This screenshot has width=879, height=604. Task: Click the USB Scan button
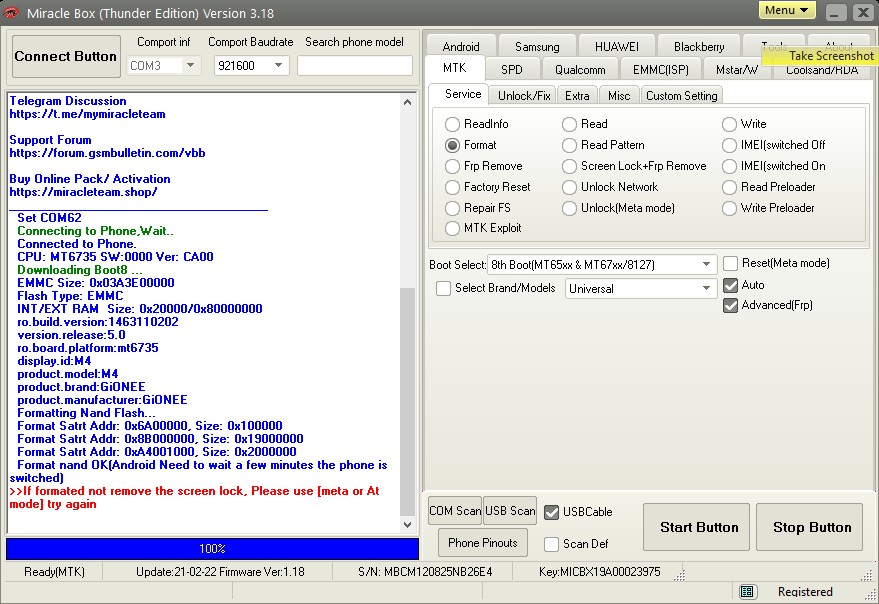(x=510, y=511)
